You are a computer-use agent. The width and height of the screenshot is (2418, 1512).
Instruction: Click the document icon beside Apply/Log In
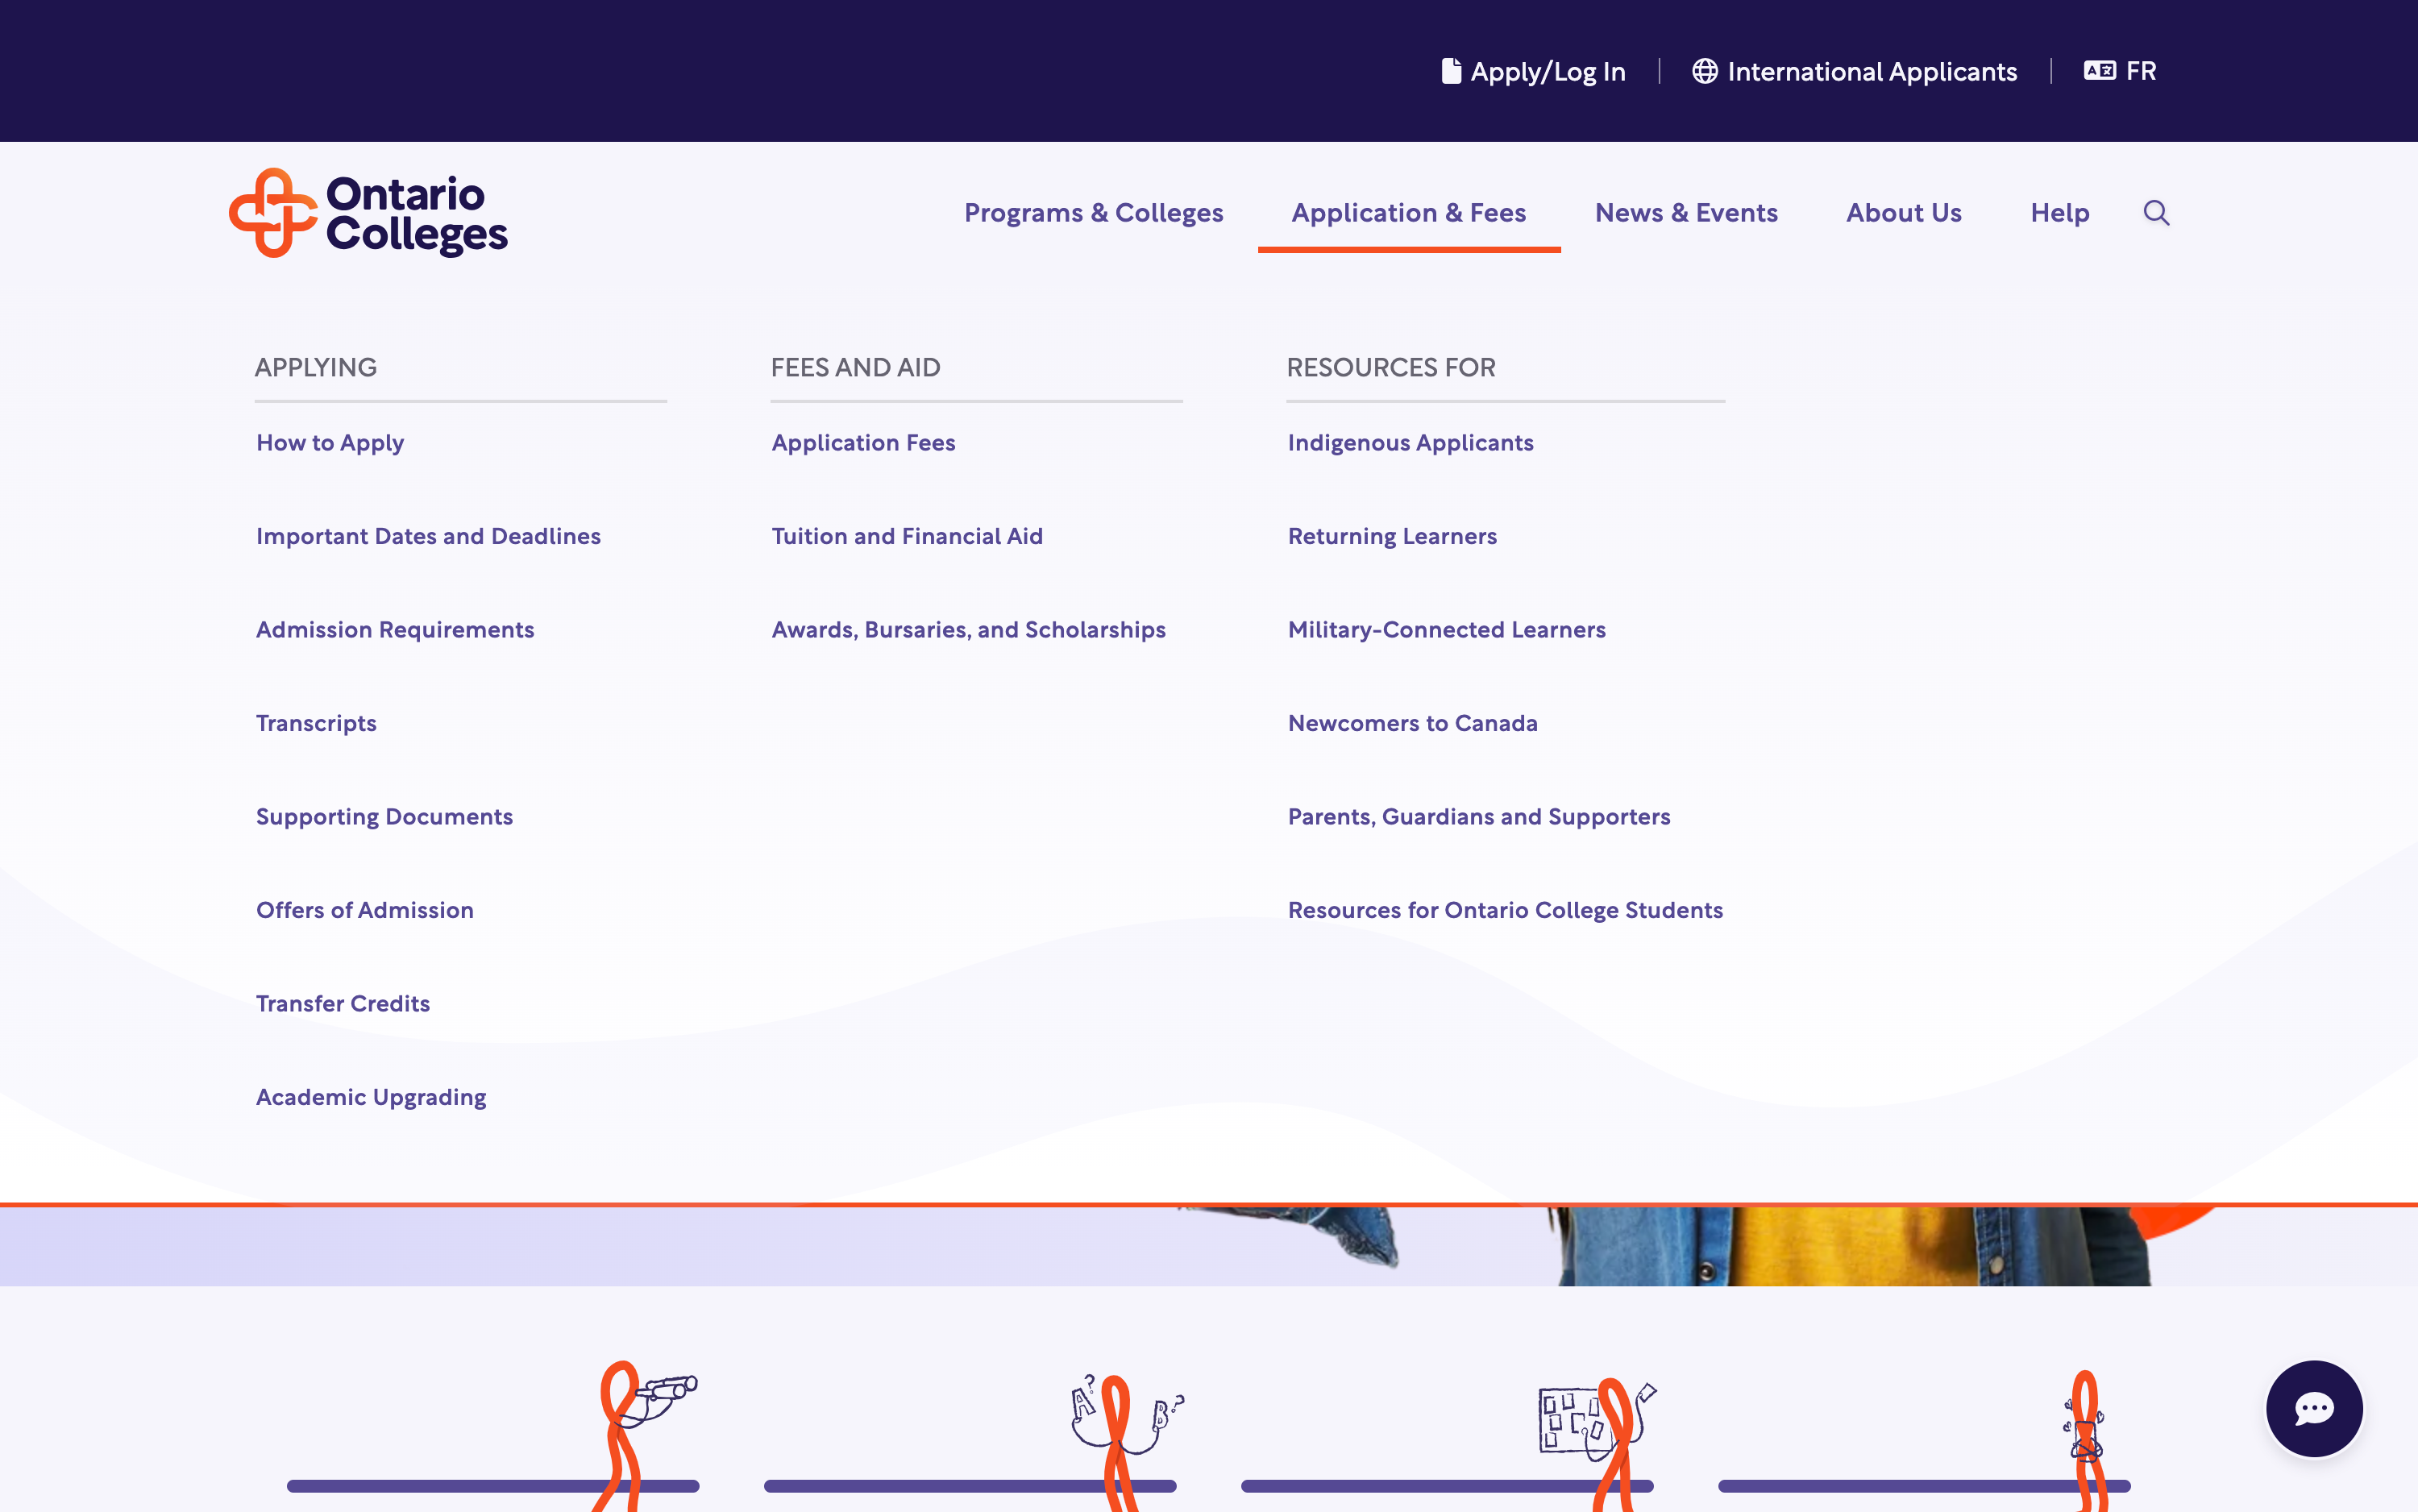pyautogui.click(x=1450, y=71)
